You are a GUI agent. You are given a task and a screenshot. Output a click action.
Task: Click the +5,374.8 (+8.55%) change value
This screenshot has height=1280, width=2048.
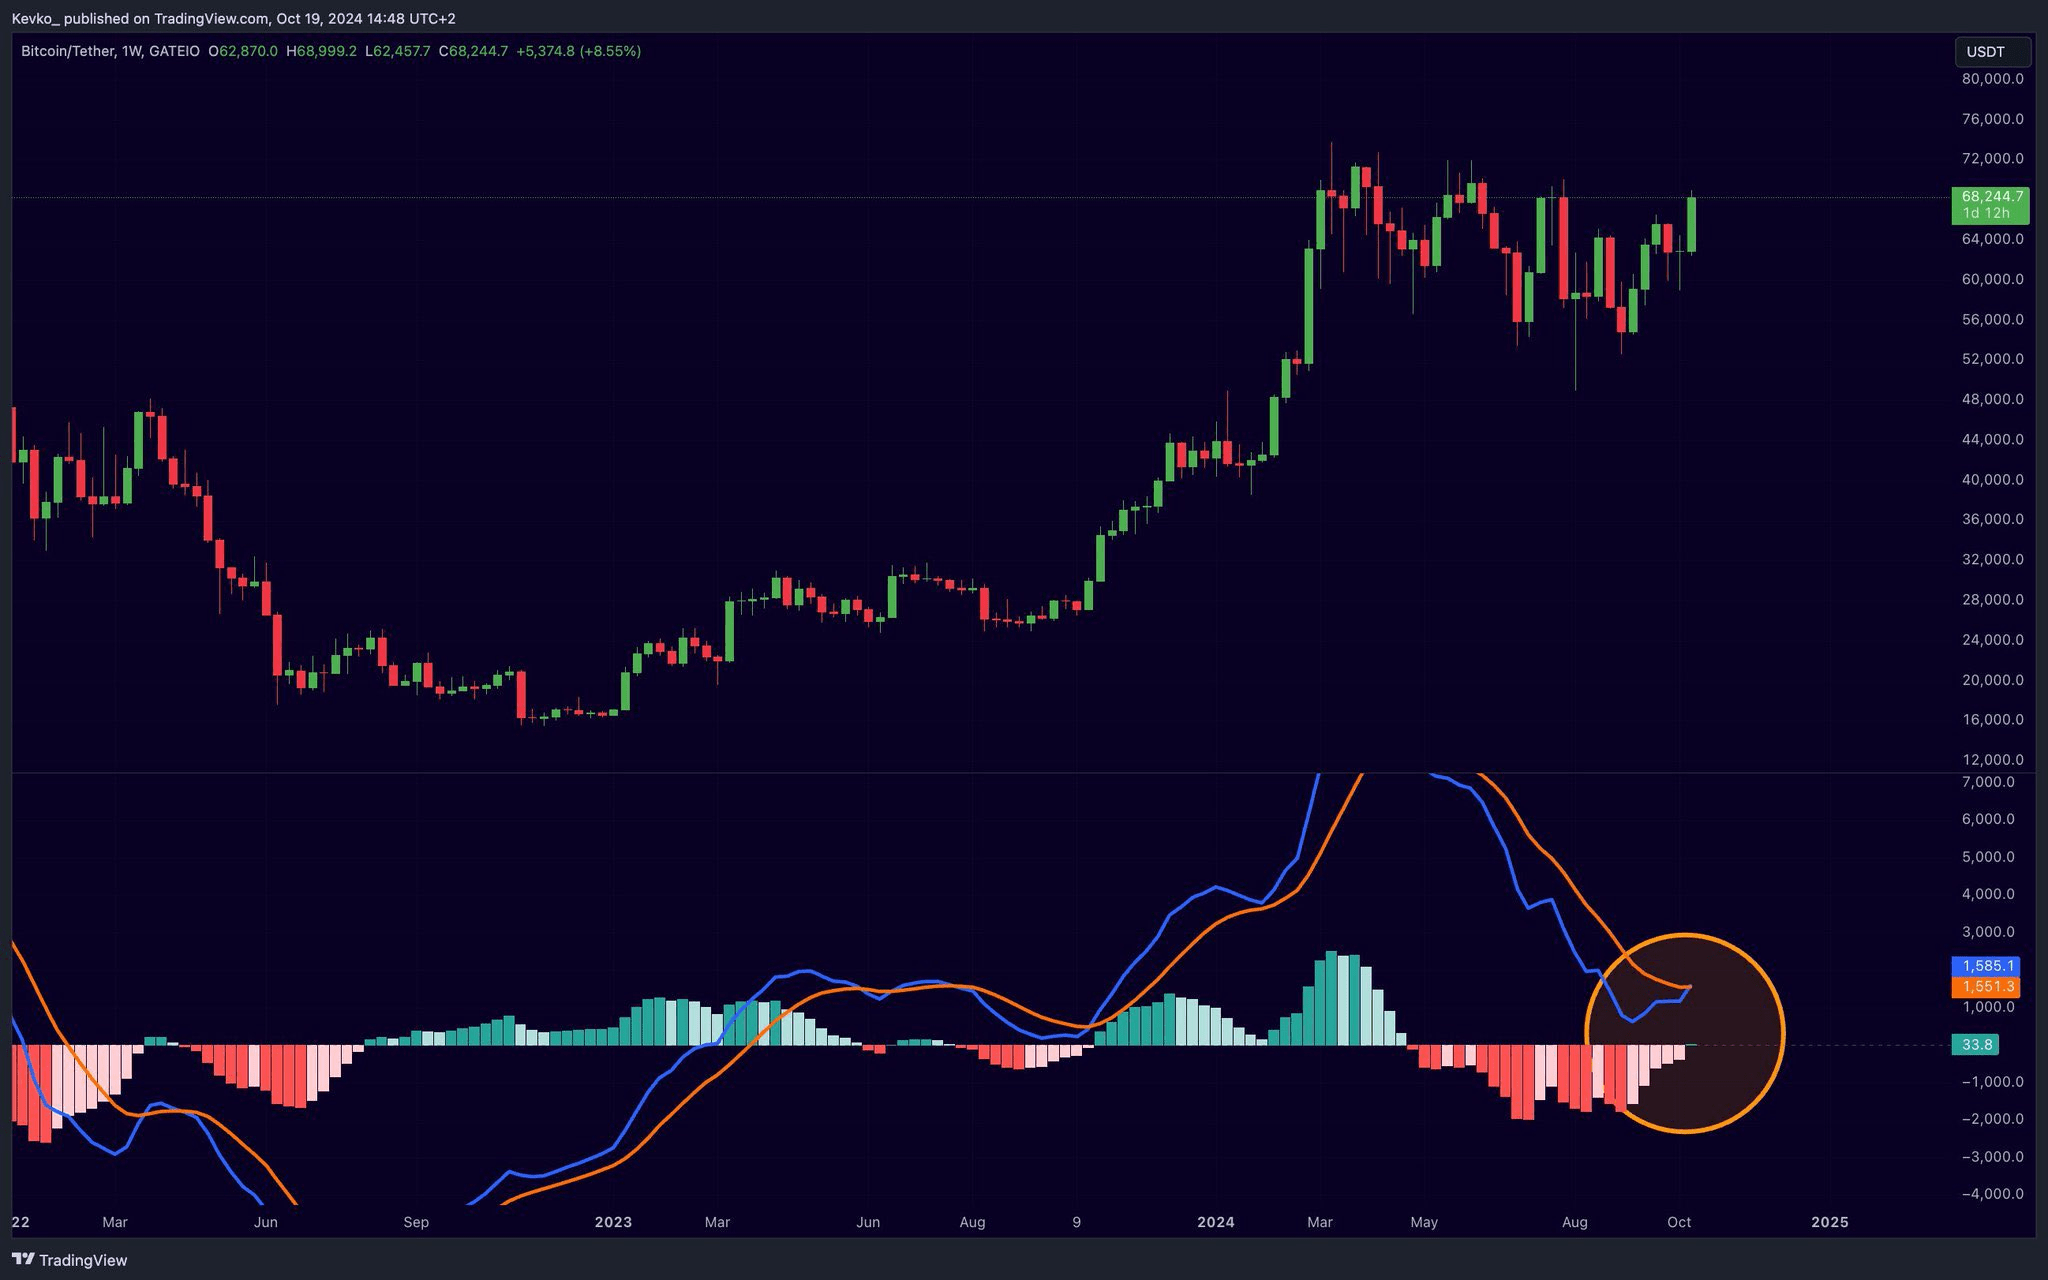(x=578, y=51)
